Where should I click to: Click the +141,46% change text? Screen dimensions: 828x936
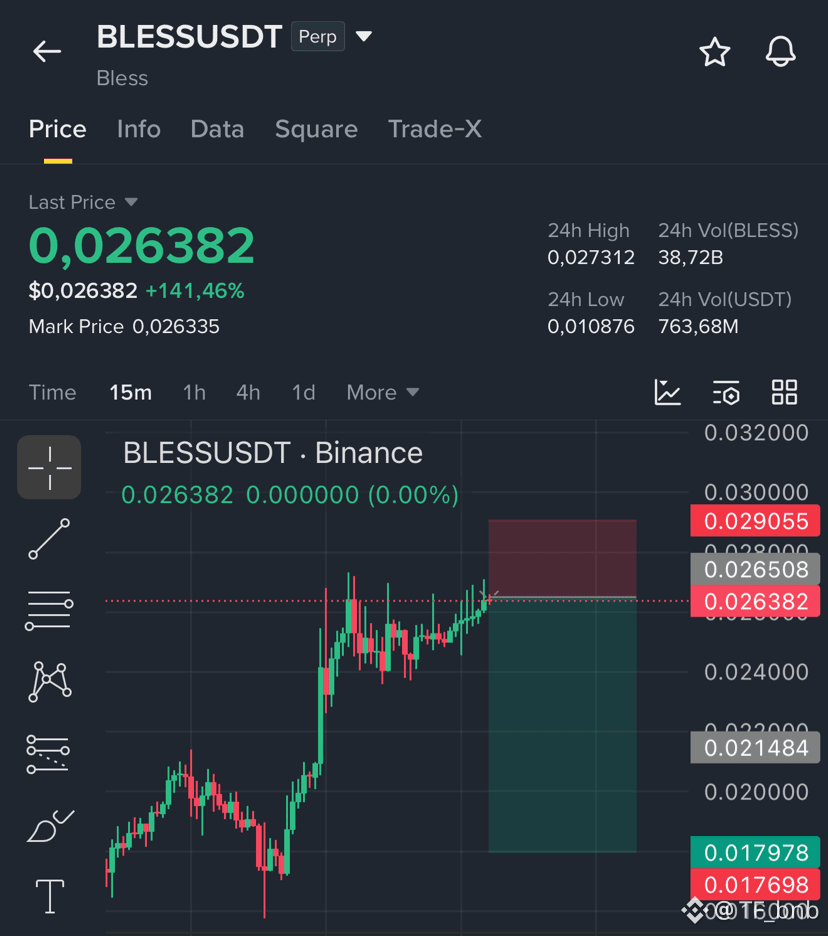(195, 291)
